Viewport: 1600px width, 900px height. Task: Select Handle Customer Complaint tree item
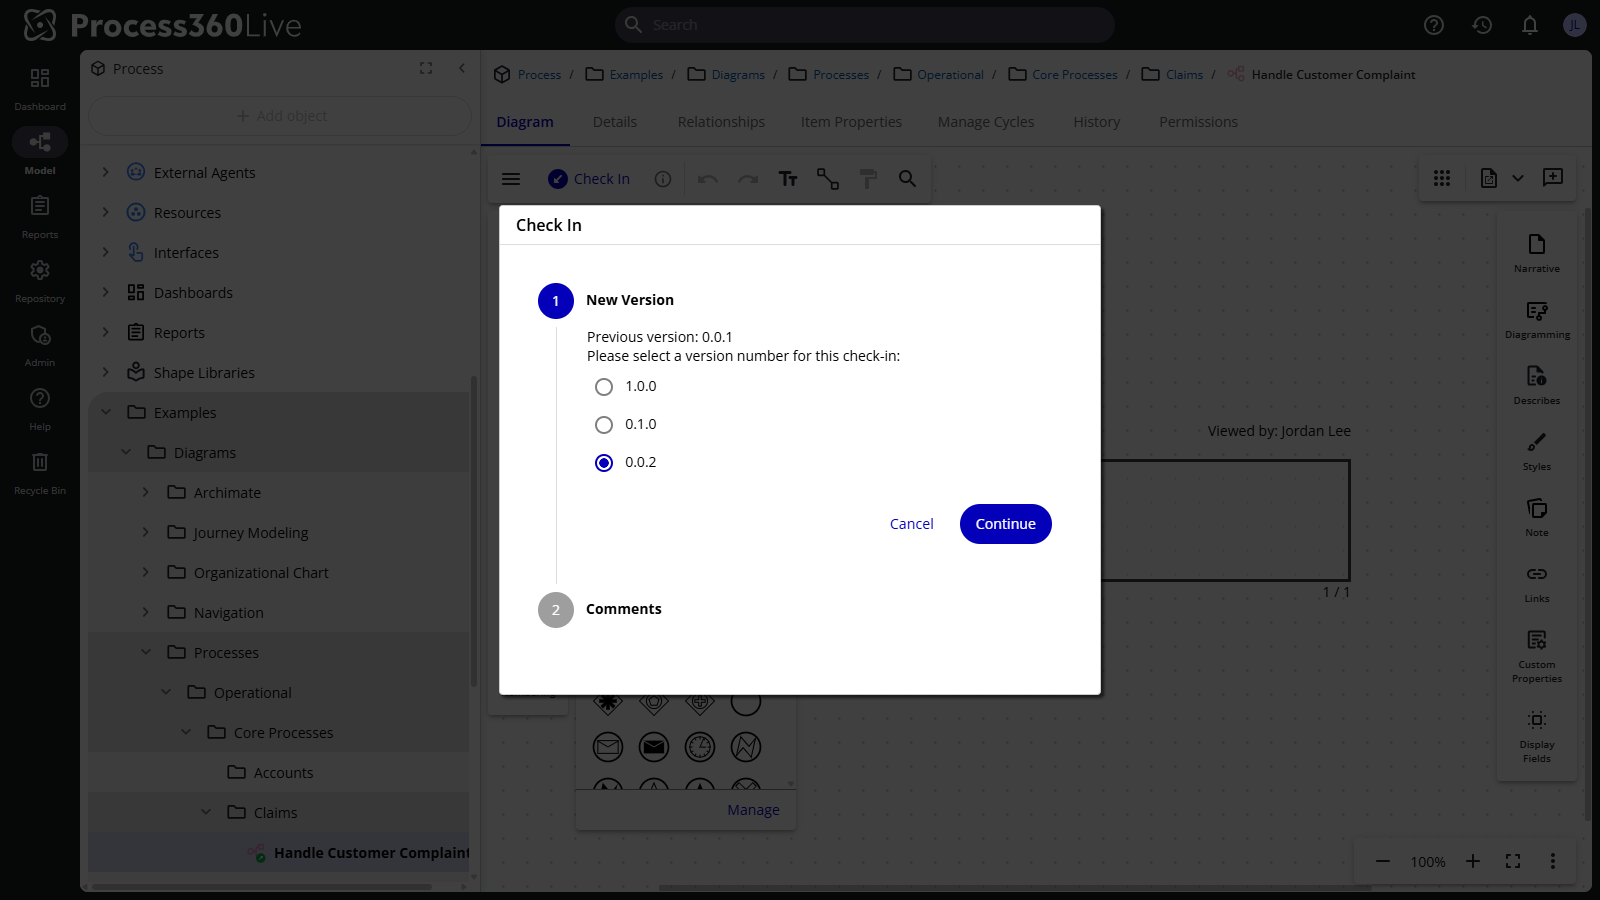pos(279,852)
